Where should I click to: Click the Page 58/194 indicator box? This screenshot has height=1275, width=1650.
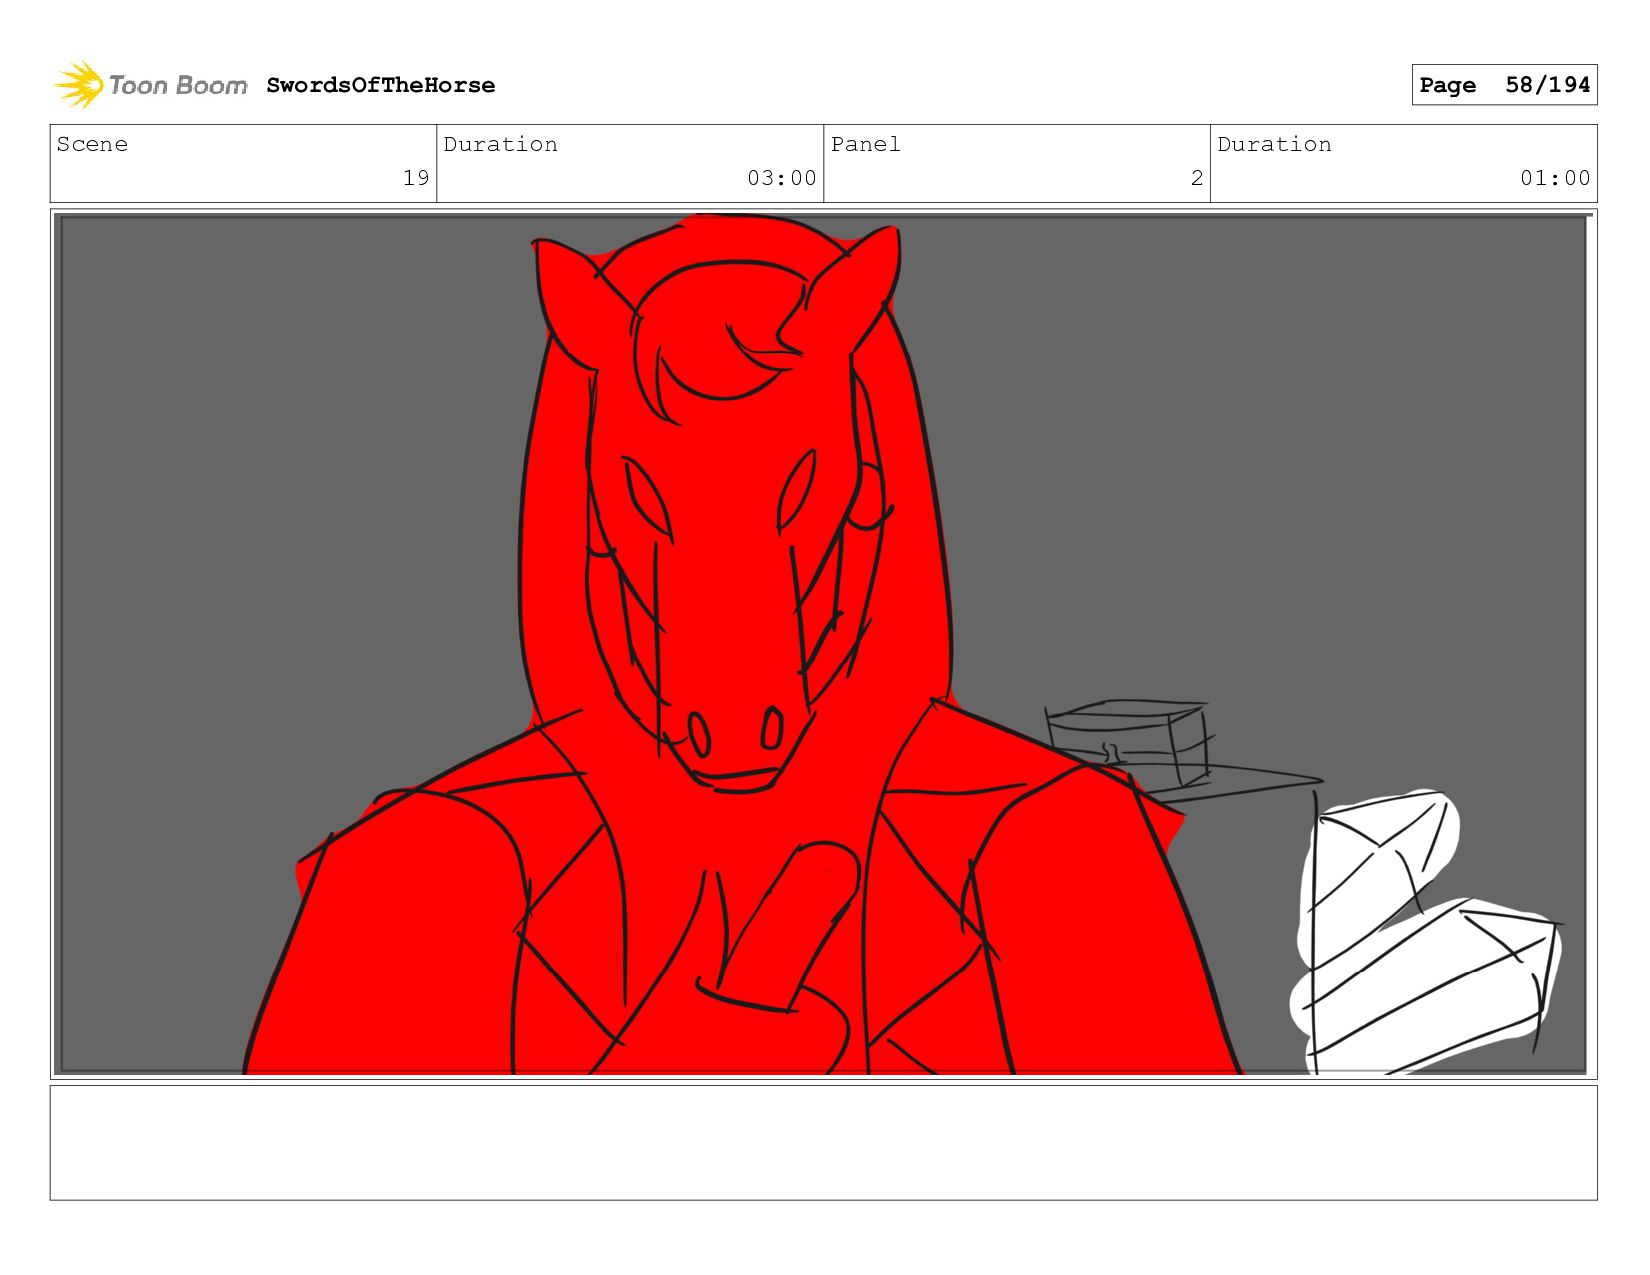[x=1503, y=85]
